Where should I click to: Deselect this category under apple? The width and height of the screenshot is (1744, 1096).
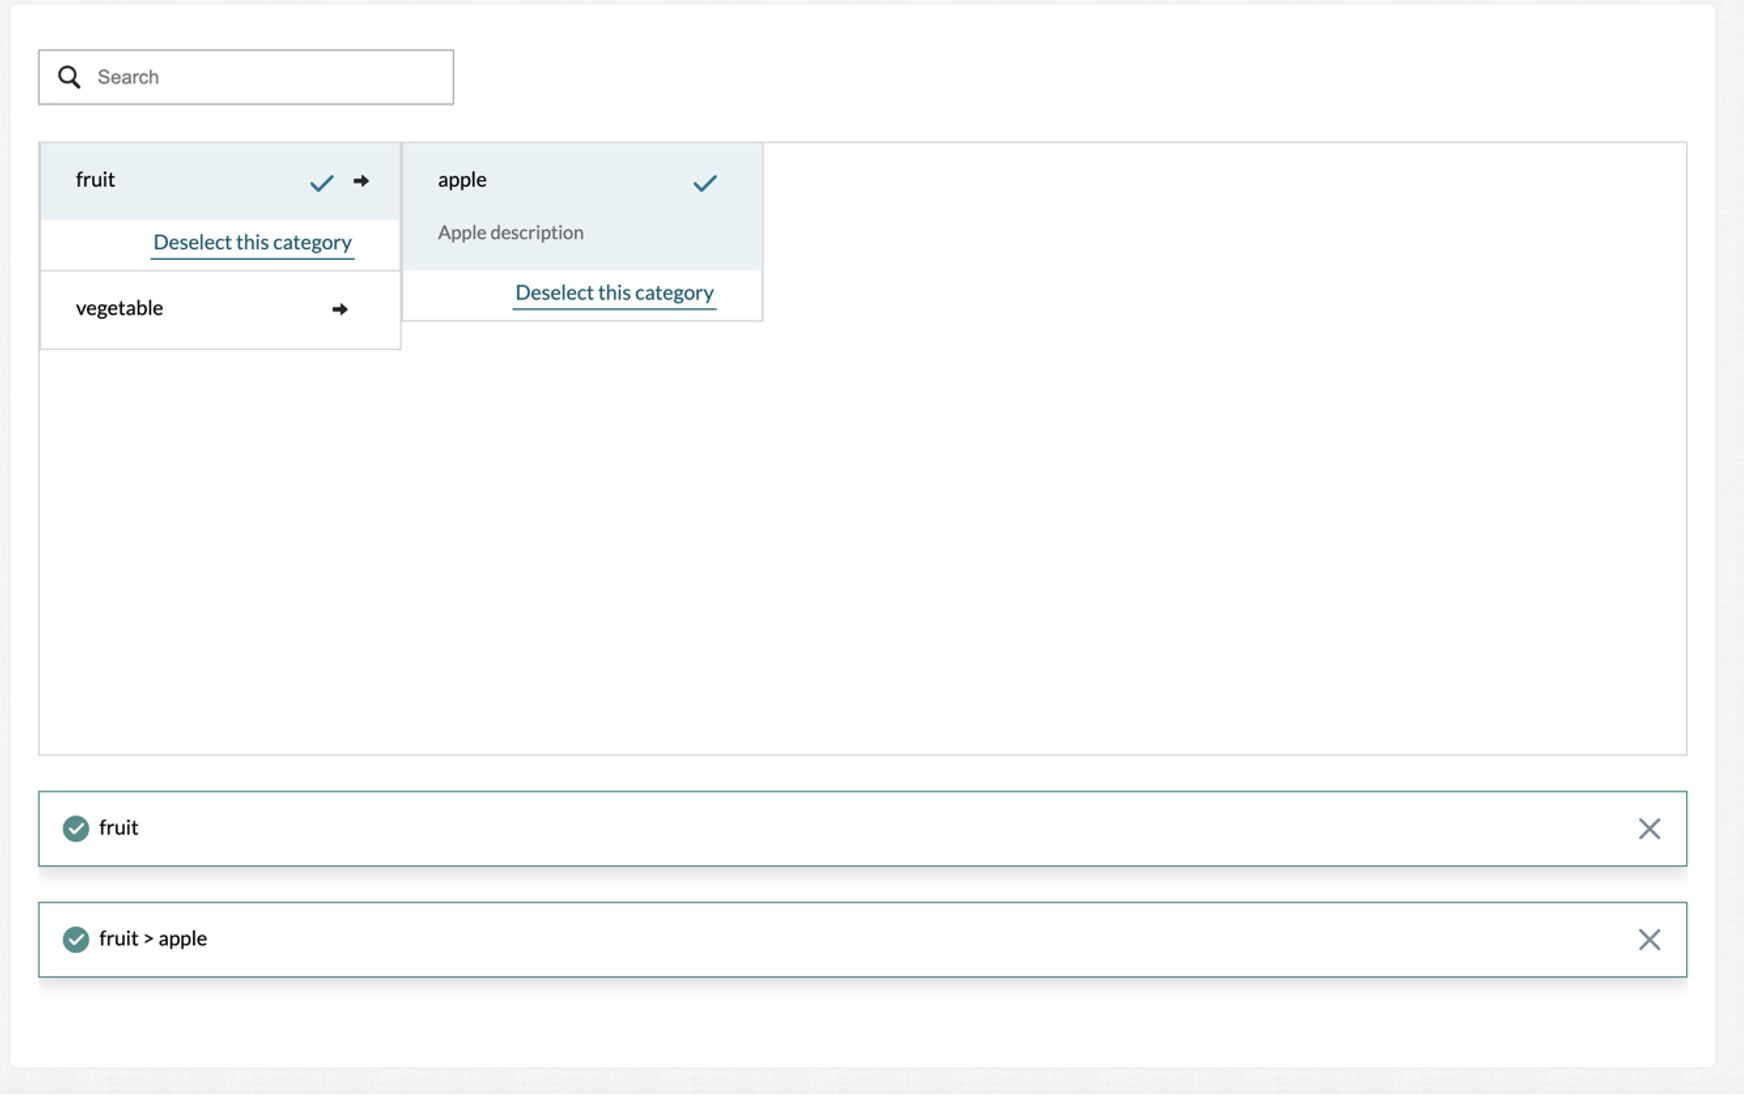click(x=614, y=293)
